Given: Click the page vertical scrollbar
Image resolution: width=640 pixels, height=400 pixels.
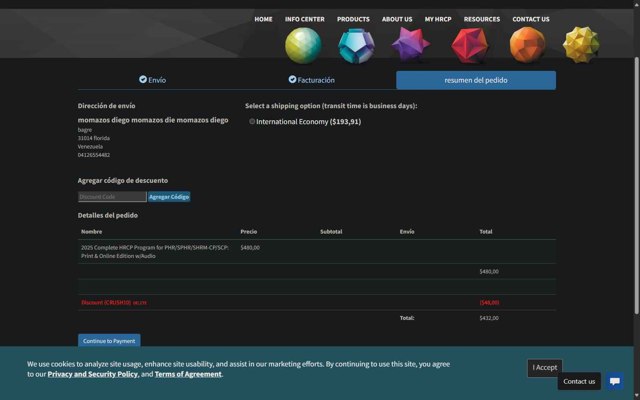Looking at the screenshot, I should coord(636,186).
